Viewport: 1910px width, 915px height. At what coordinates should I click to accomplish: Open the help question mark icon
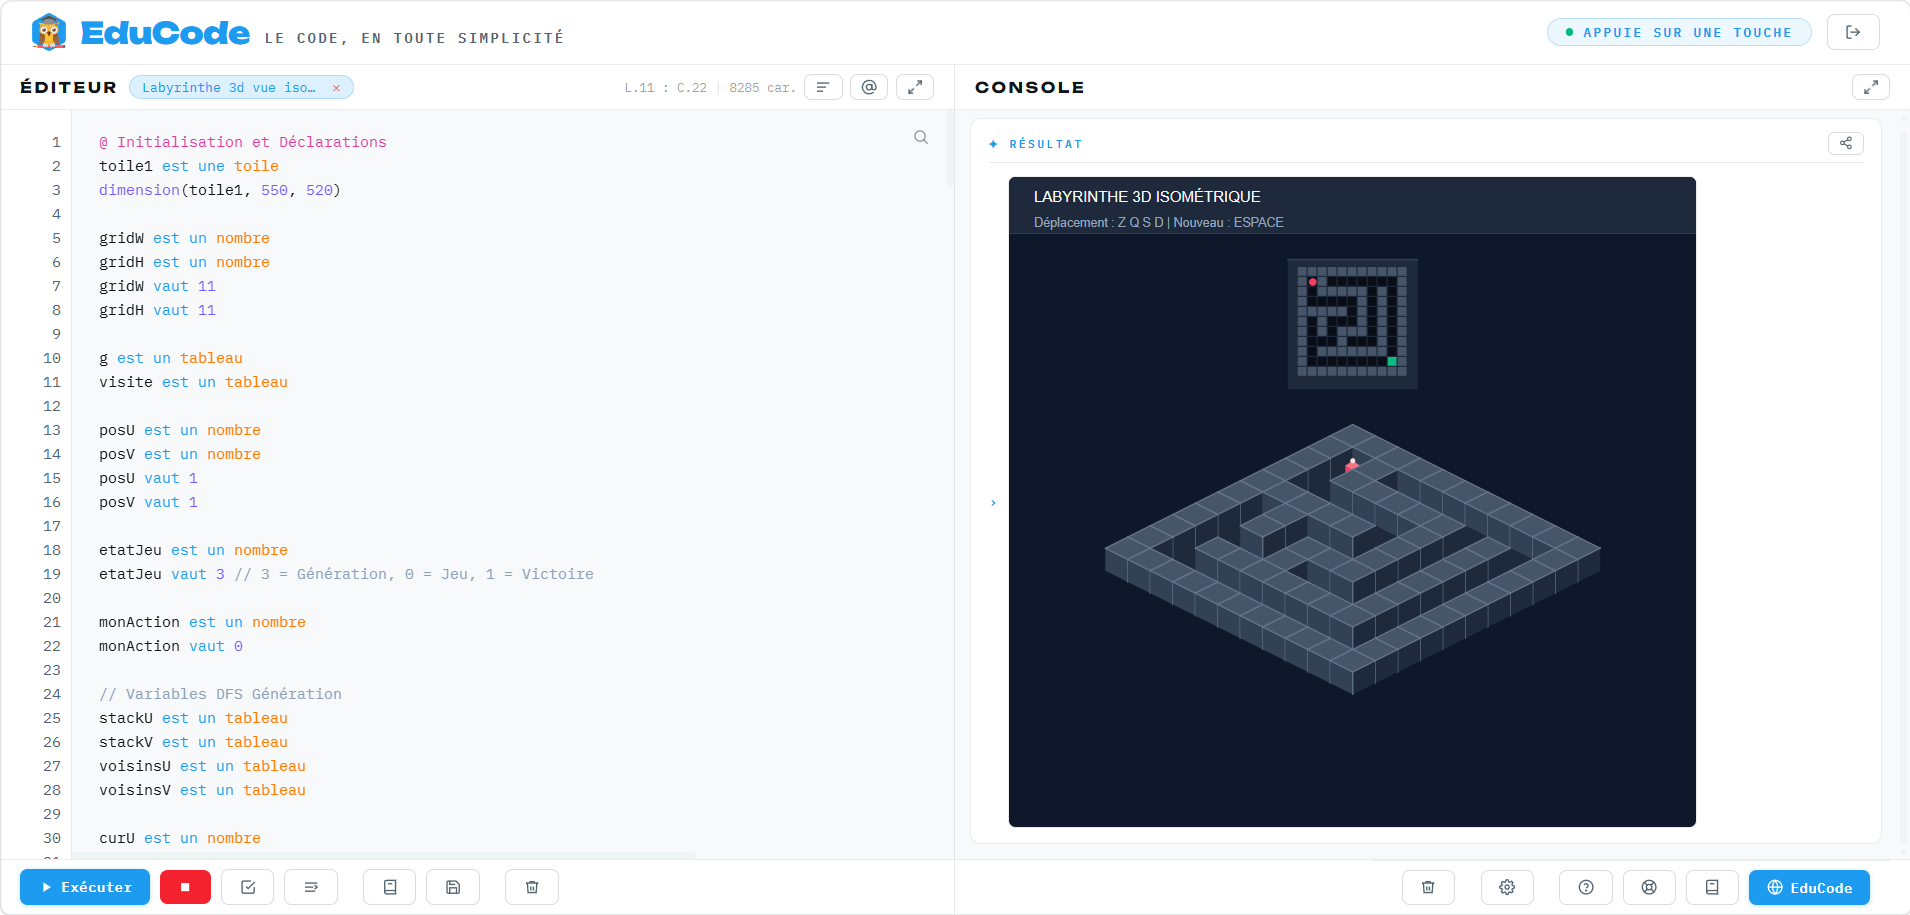click(x=1586, y=887)
